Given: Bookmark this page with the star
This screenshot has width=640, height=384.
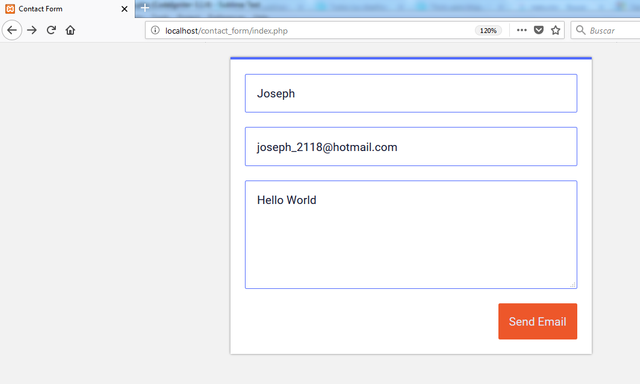Looking at the screenshot, I should click(556, 30).
